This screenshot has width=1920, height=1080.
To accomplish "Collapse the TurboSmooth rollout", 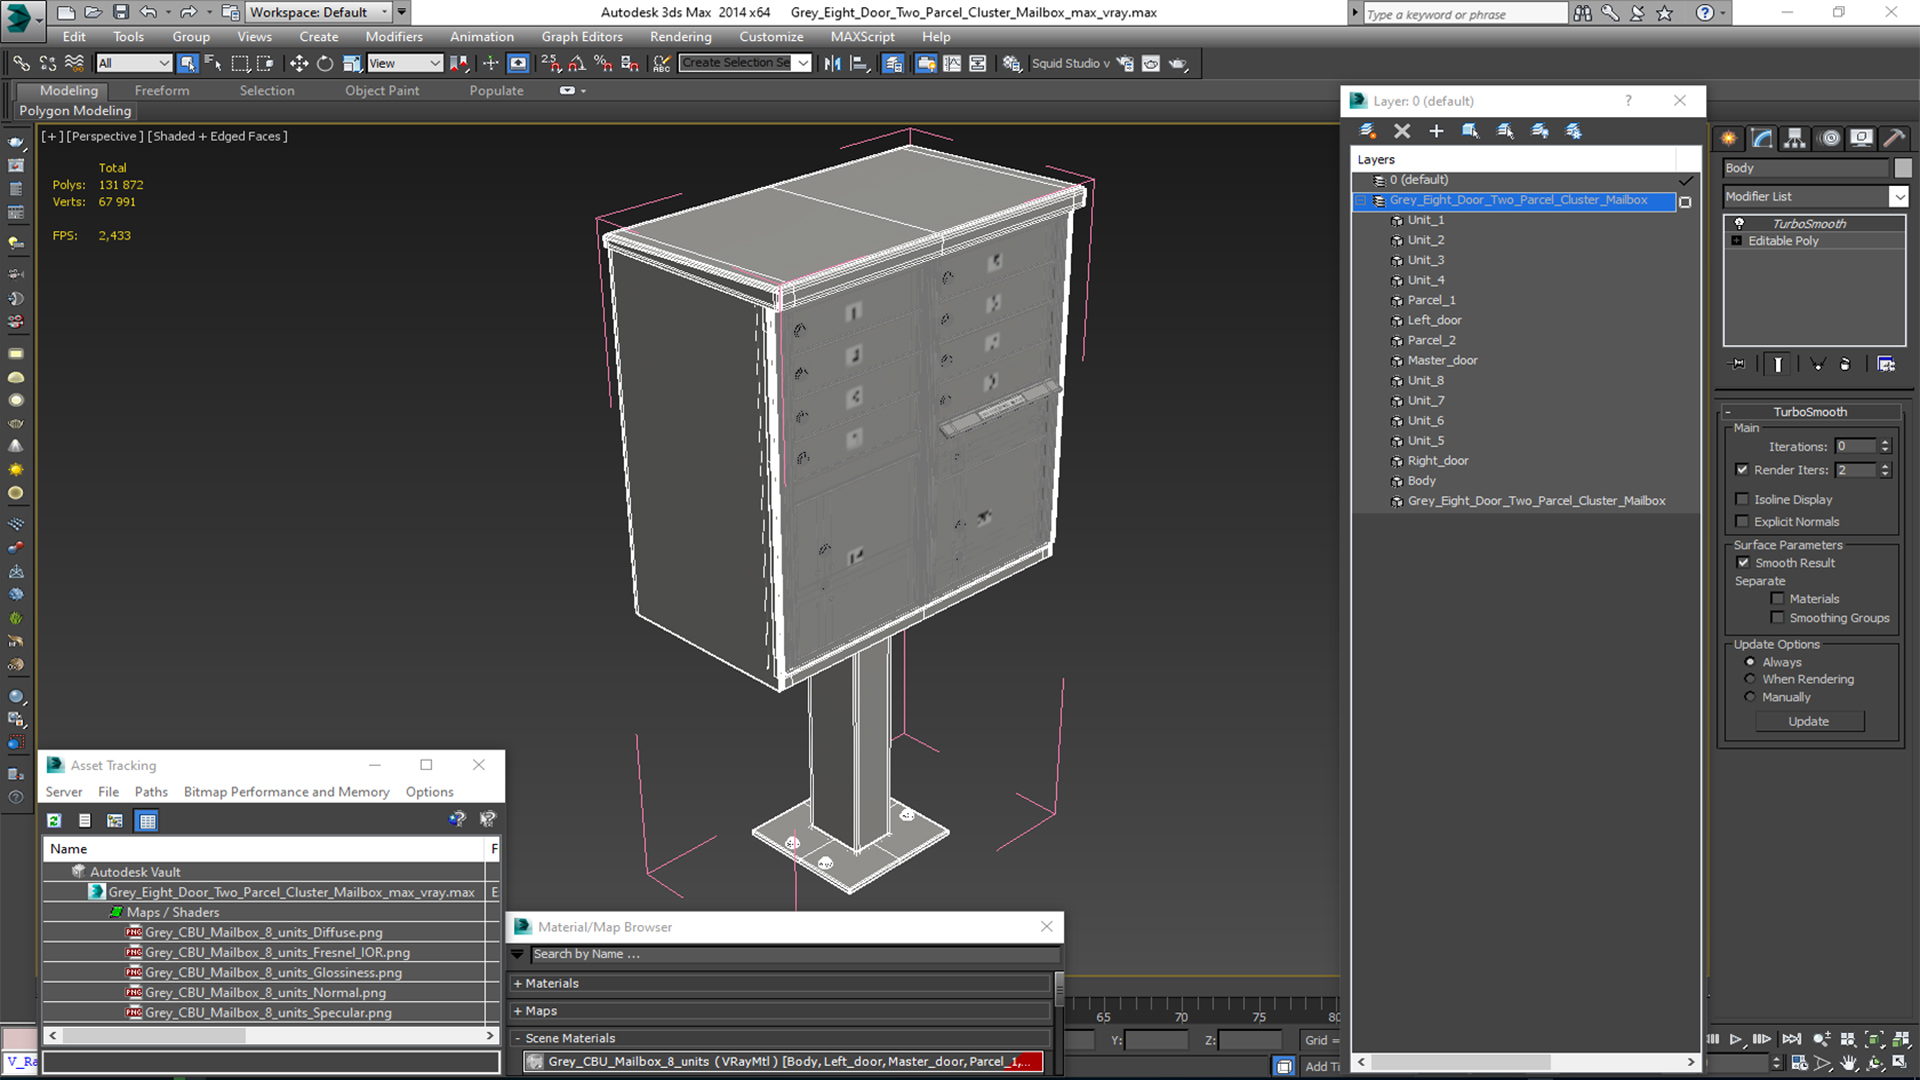I will click(1728, 412).
